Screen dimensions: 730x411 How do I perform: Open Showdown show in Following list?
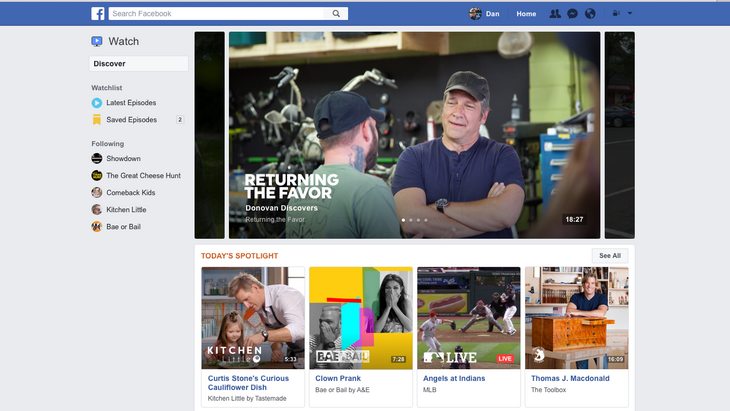click(123, 159)
